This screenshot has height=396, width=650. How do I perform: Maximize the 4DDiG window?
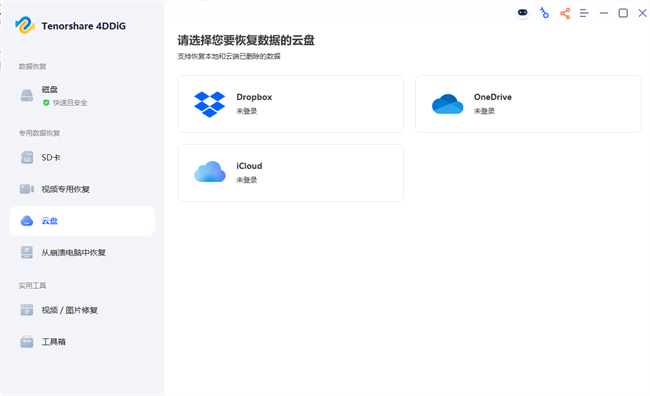623,13
